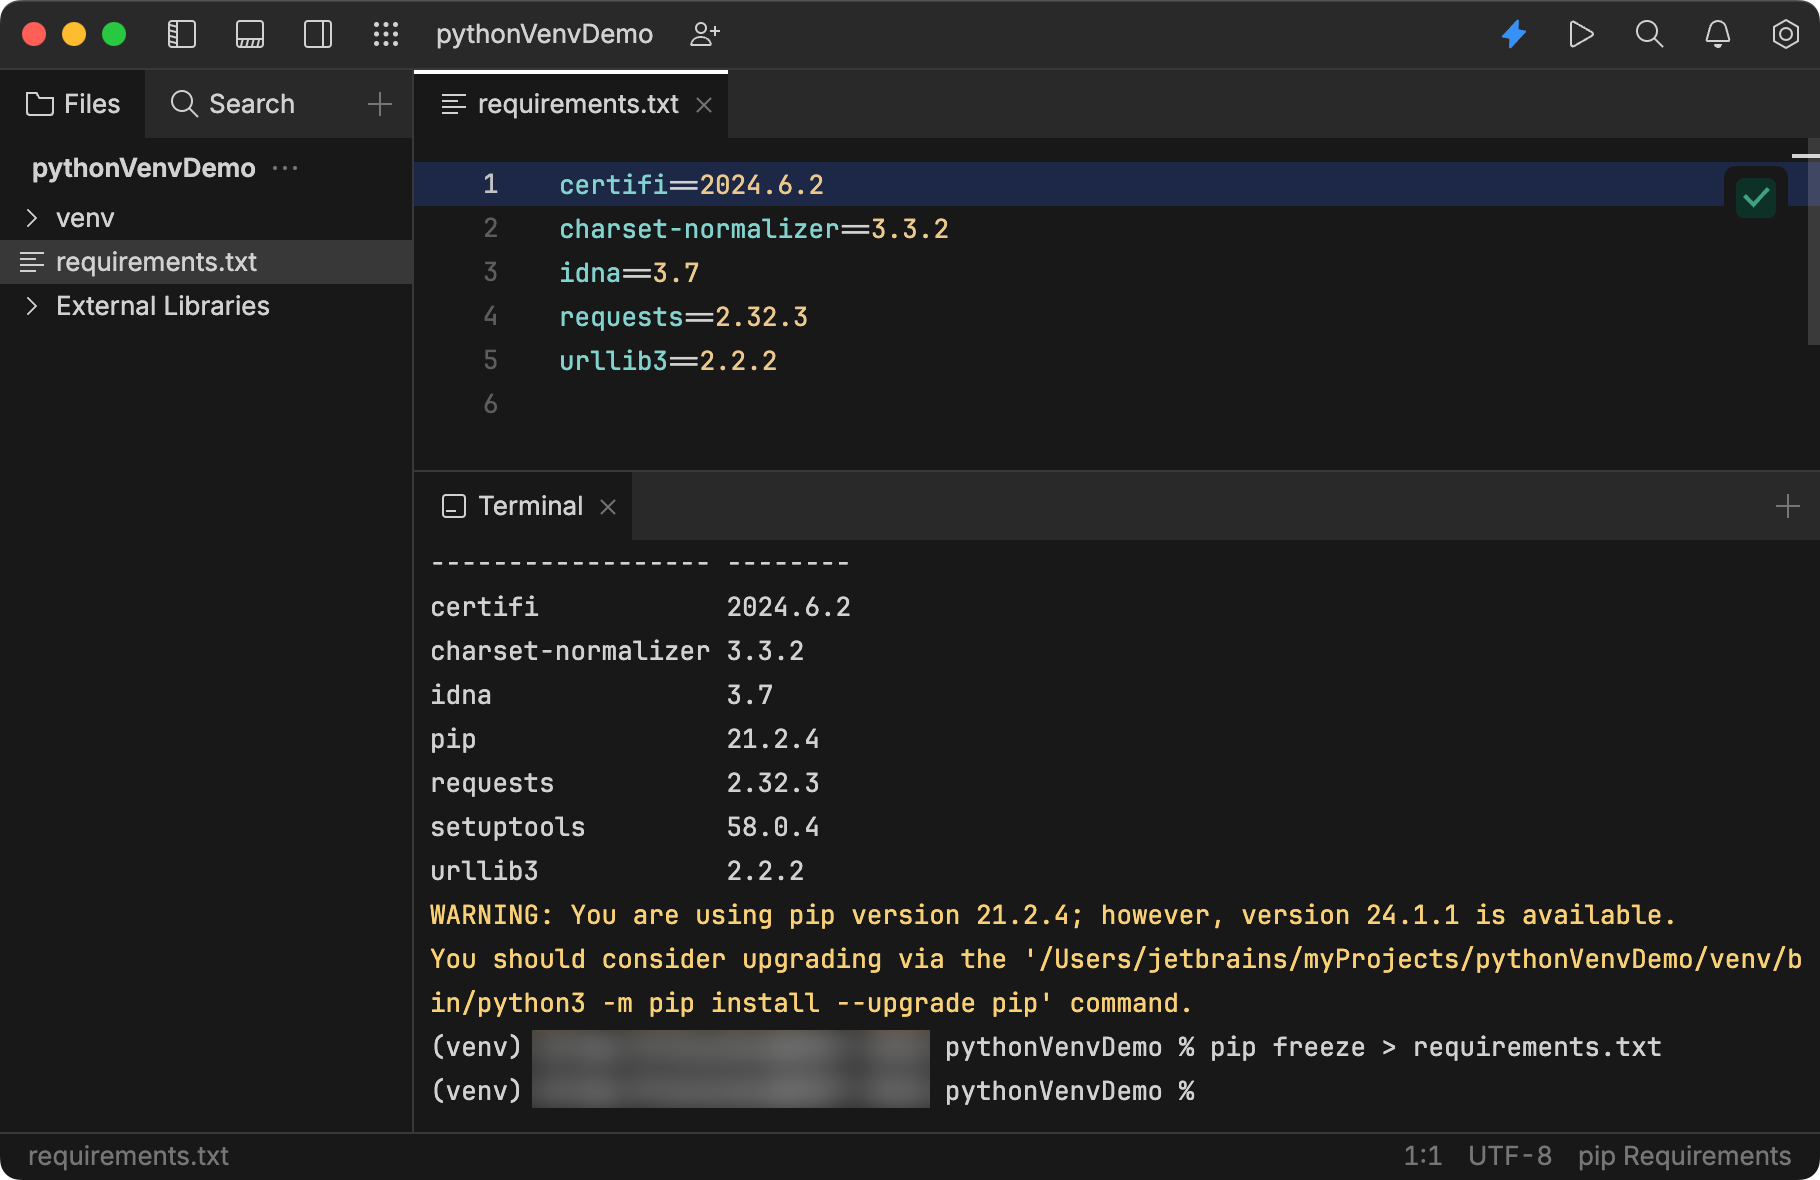Open the workspace switcher grid icon

tap(385, 34)
